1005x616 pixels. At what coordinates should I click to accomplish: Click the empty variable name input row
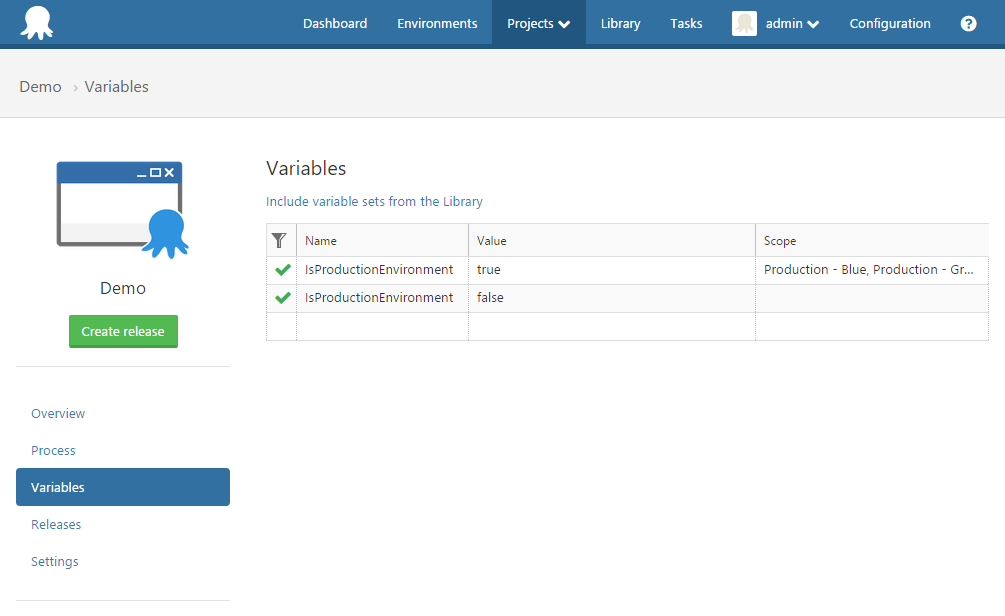(x=382, y=325)
